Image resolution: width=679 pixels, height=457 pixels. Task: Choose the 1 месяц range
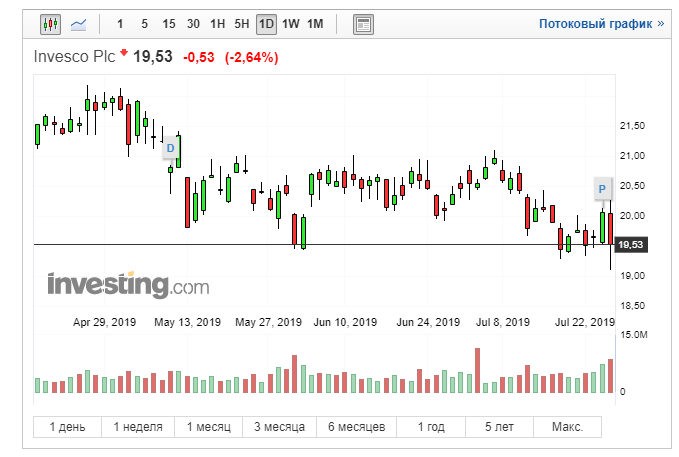(x=209, y=427)
